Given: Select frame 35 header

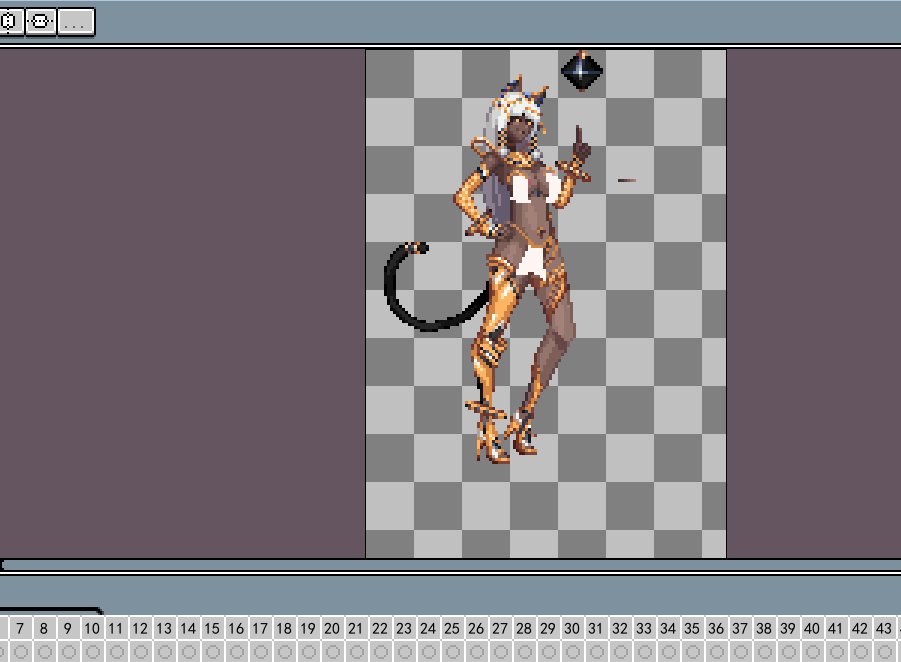Looking at the screenshot, I should coord(692,628).
